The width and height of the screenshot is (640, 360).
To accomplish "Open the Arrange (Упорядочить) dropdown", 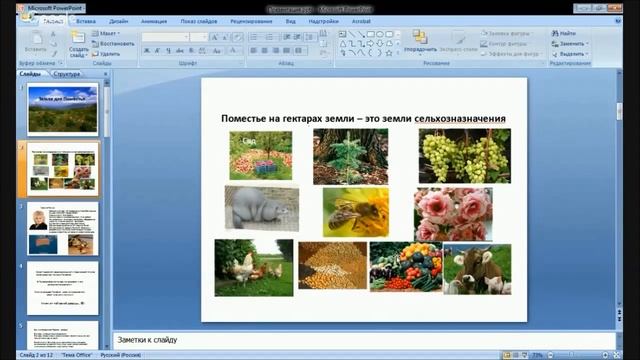I will click(420, 41).
